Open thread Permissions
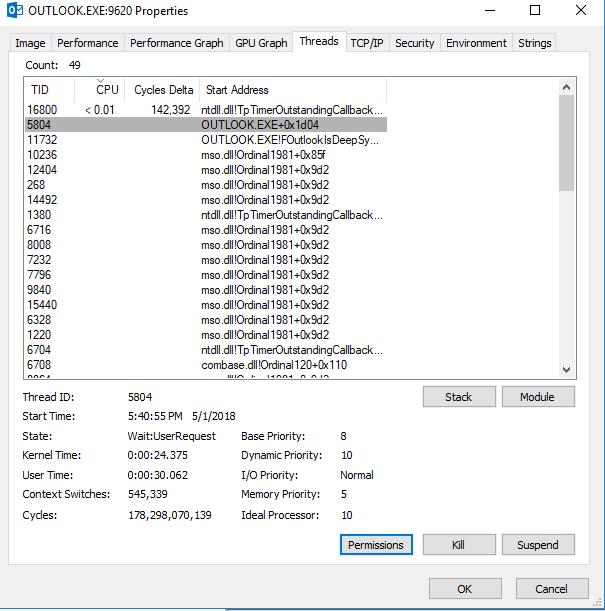Viewport: 605px width, 611px height. tap(376, 544)
